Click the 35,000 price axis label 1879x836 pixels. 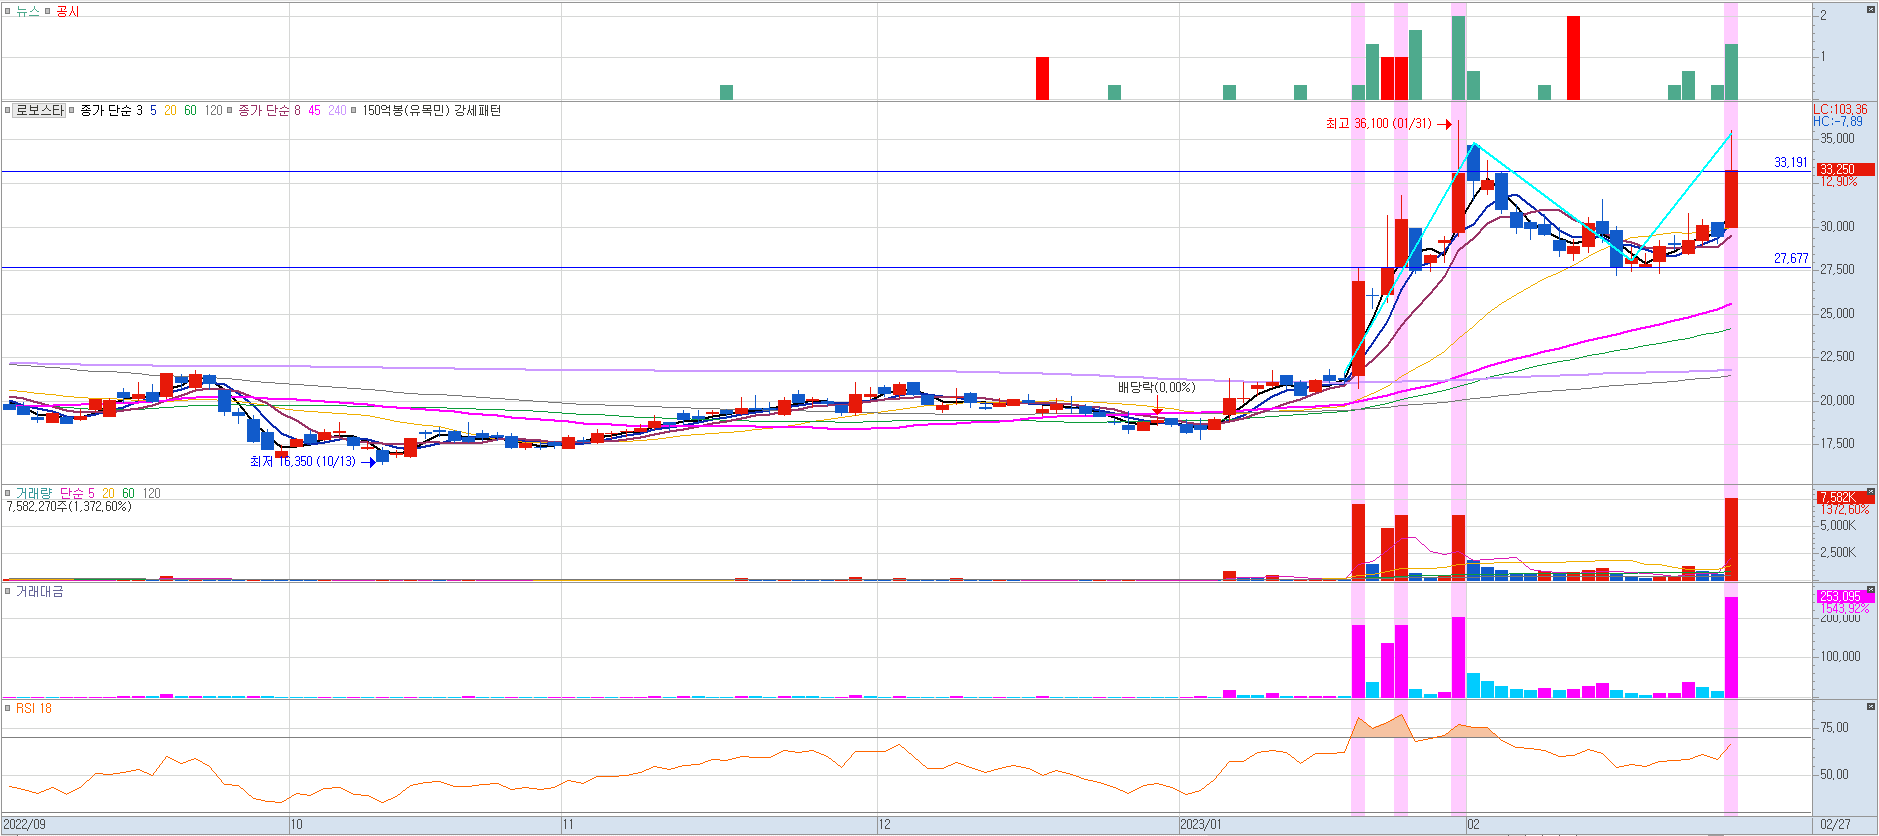coord(1838,139)
